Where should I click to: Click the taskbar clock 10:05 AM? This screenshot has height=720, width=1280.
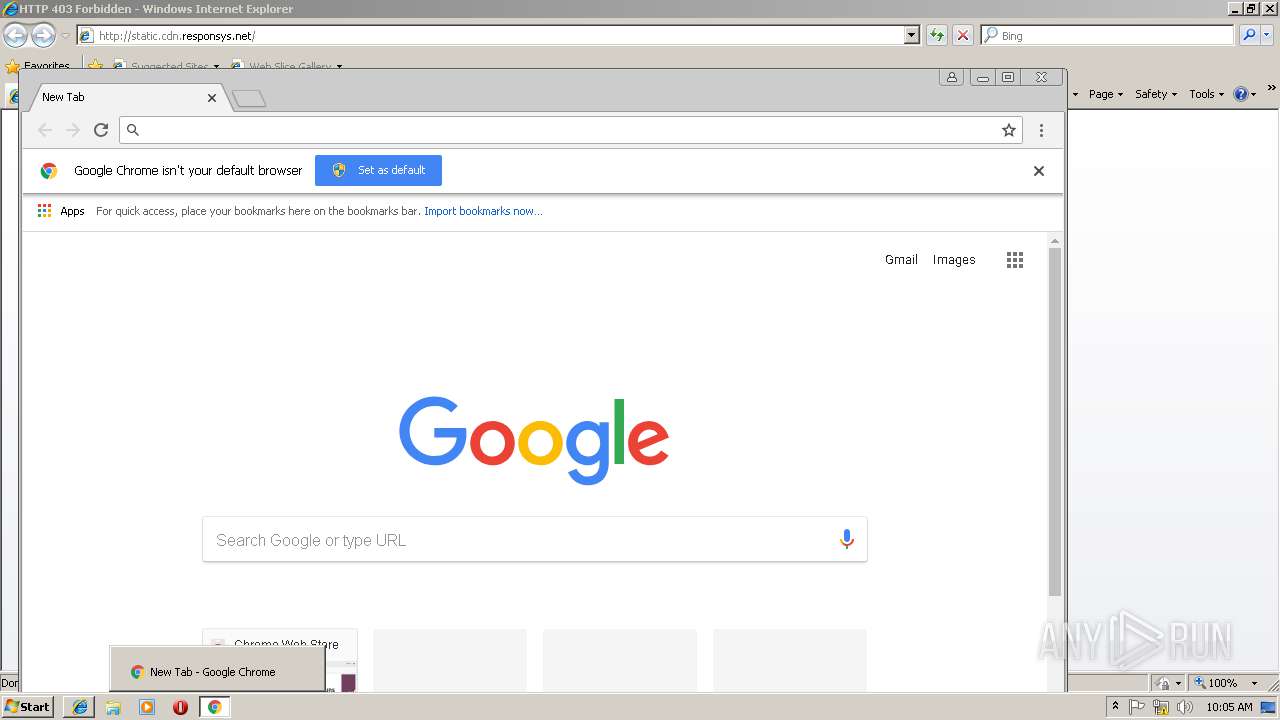pos(1229,707)
